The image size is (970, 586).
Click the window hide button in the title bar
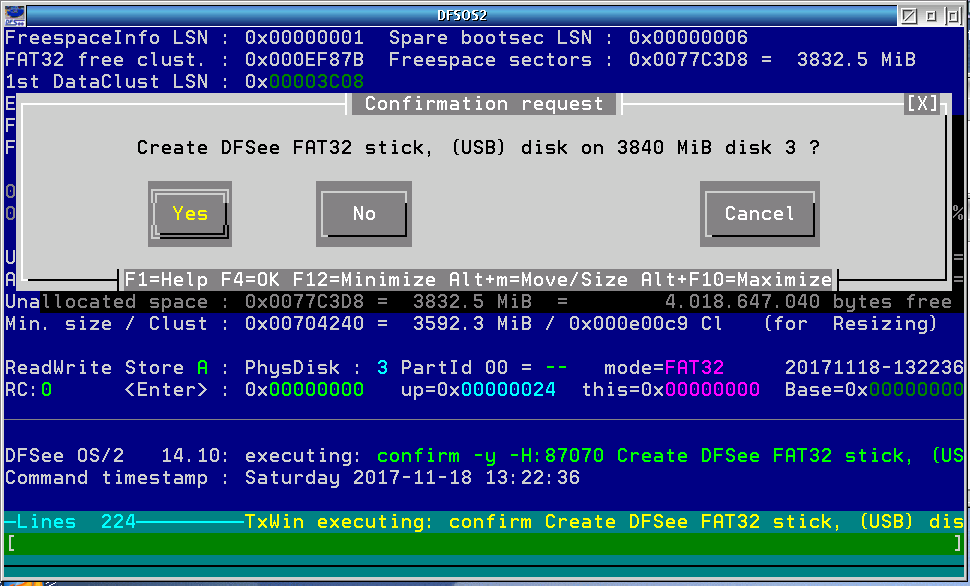[x=909, y=15]
